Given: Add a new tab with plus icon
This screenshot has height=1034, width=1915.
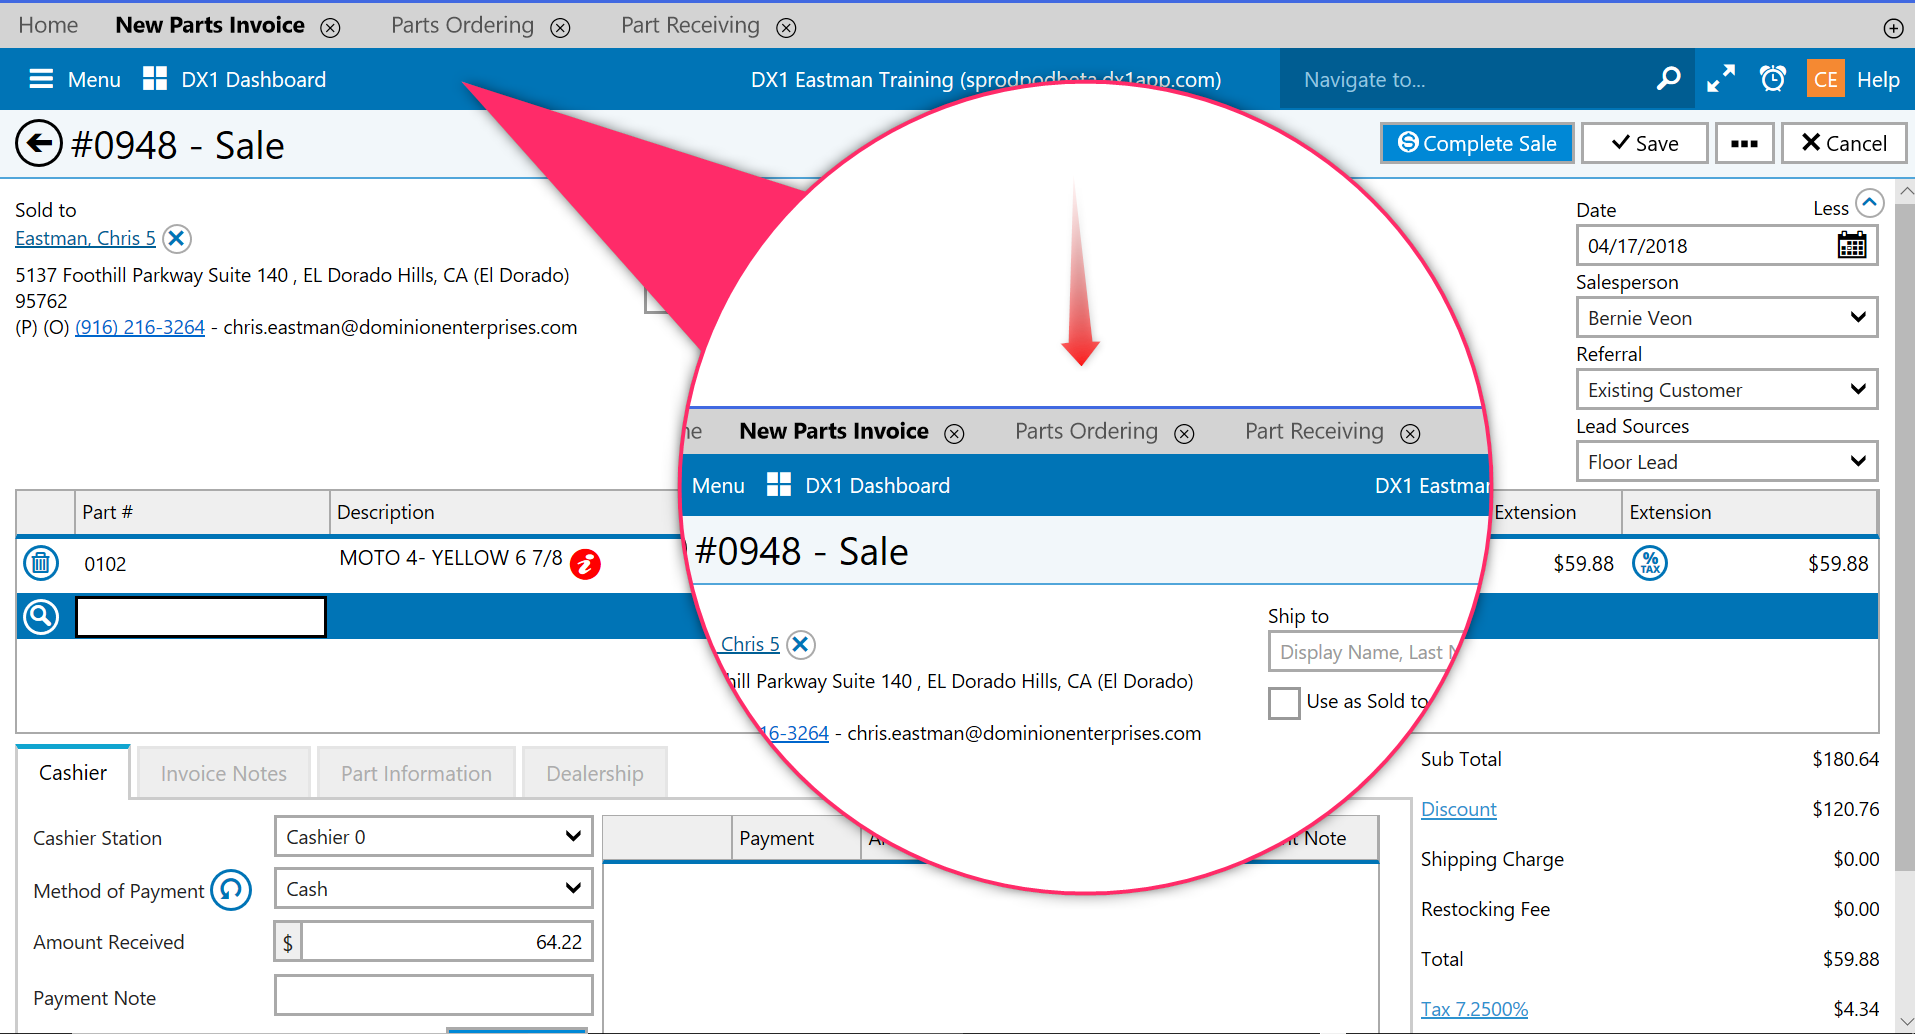Looking at the screenshot, I should 1893,28.
